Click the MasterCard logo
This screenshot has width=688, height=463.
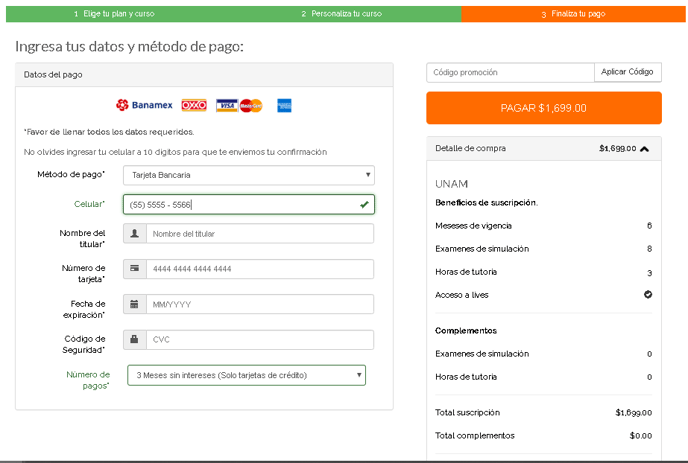(251, 105)
